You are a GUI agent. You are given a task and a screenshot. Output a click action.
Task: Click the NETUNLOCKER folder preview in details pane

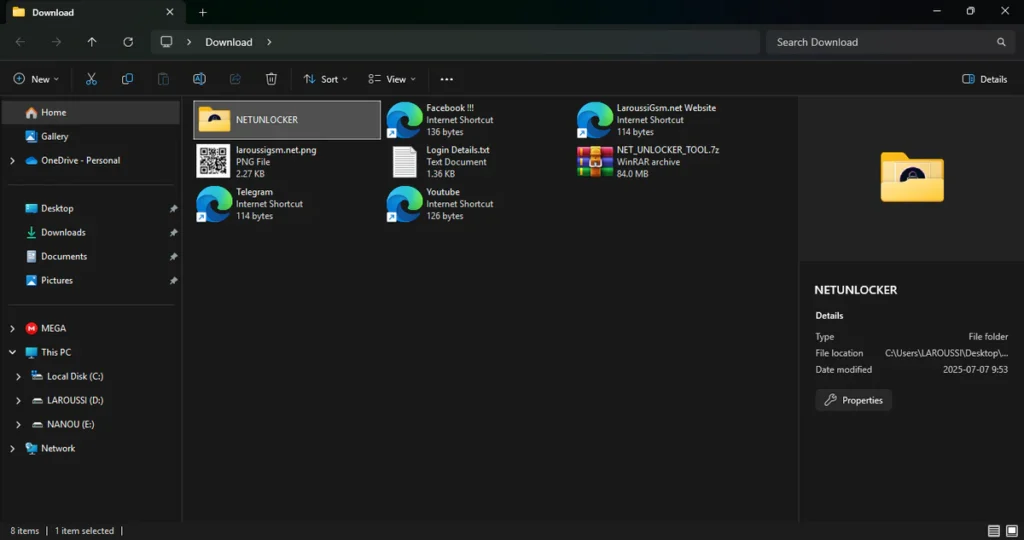pyautogui.click(x=912, y=177)
